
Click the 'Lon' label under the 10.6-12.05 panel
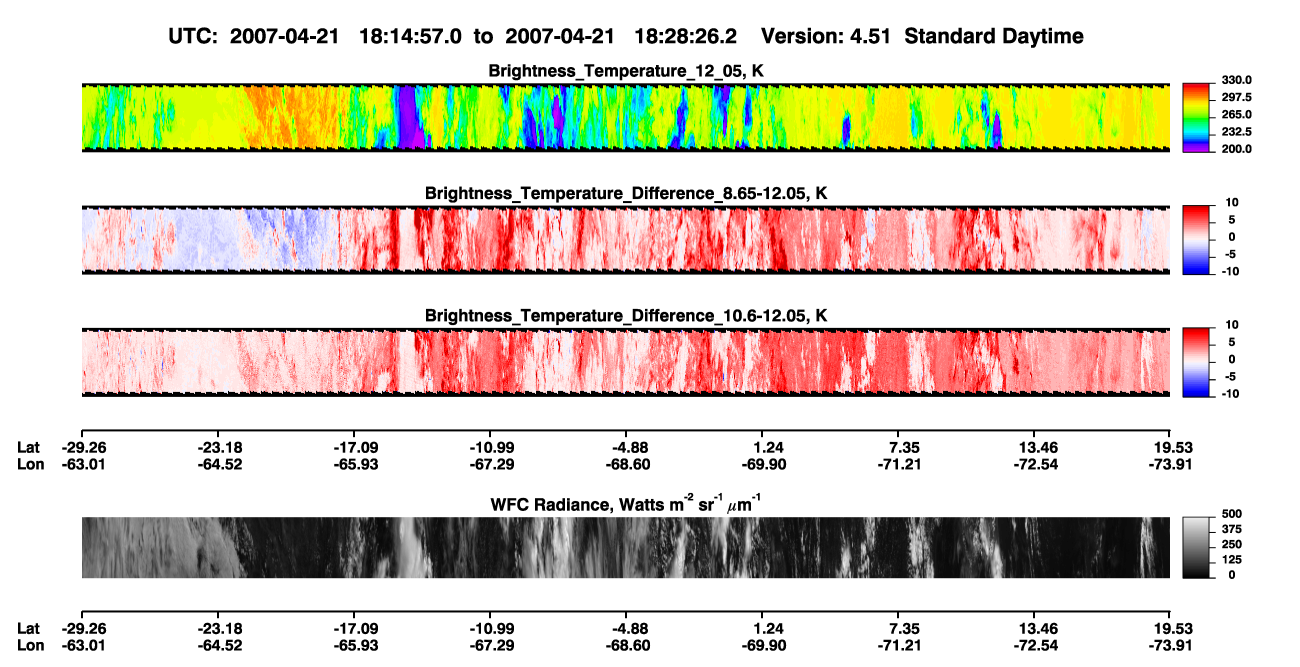(30, 463)
